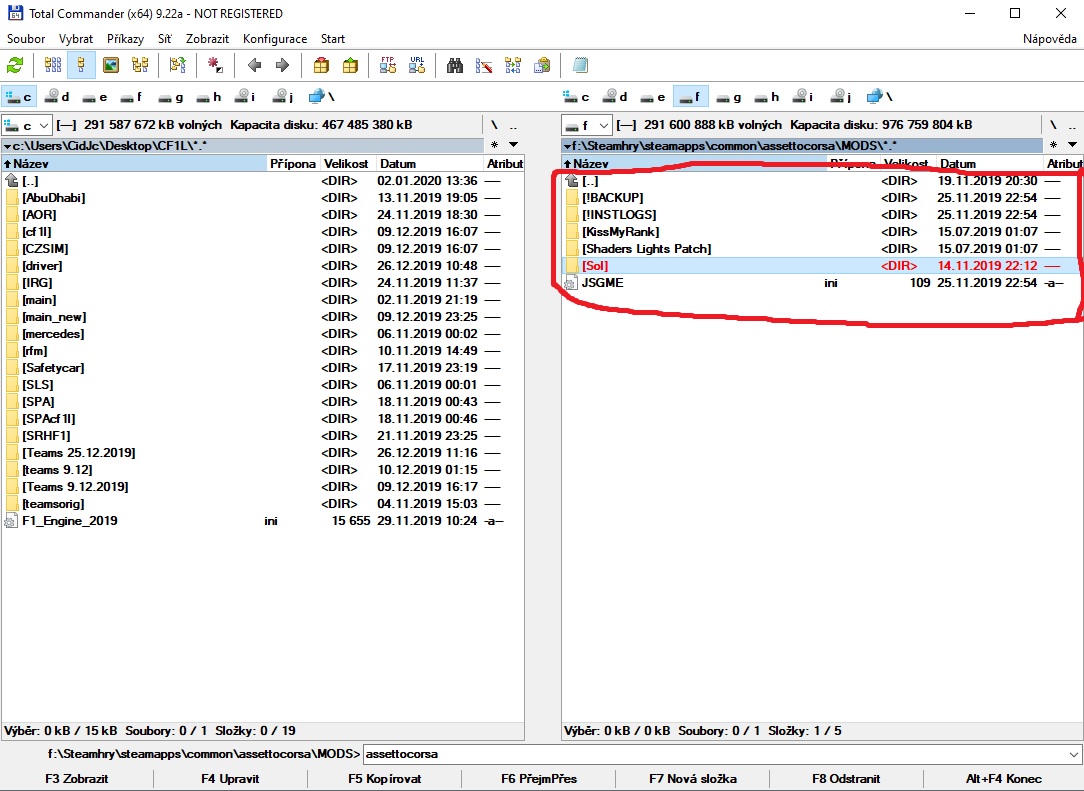Open the Zobrazit menu

point(207,39)
